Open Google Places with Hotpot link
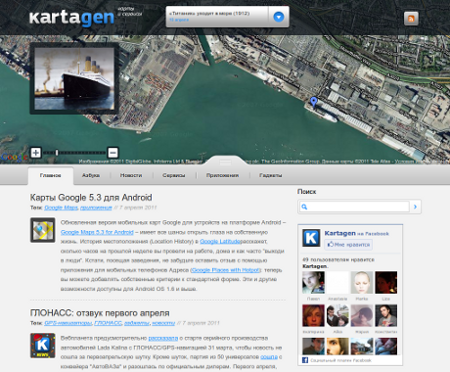450x372 pixels. (225, 270)
